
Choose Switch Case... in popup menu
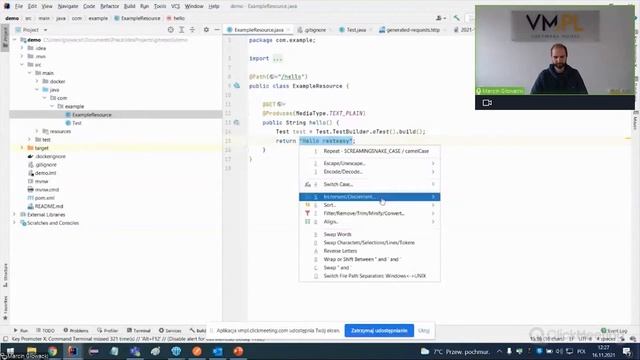point(369,184)
